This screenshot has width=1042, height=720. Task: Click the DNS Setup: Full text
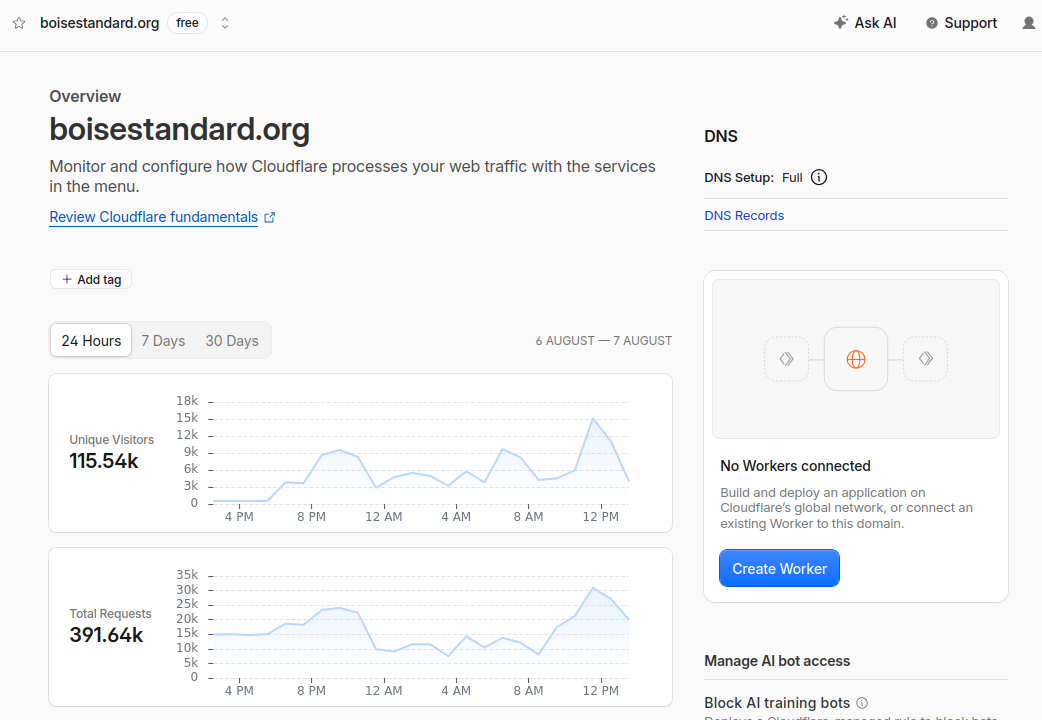[754, 178]
